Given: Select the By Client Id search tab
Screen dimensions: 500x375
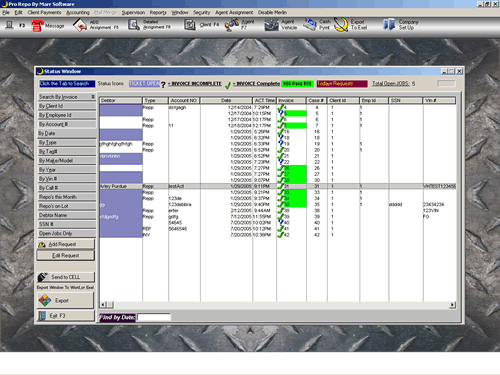Looking at the screenshot, I should 67,106.
